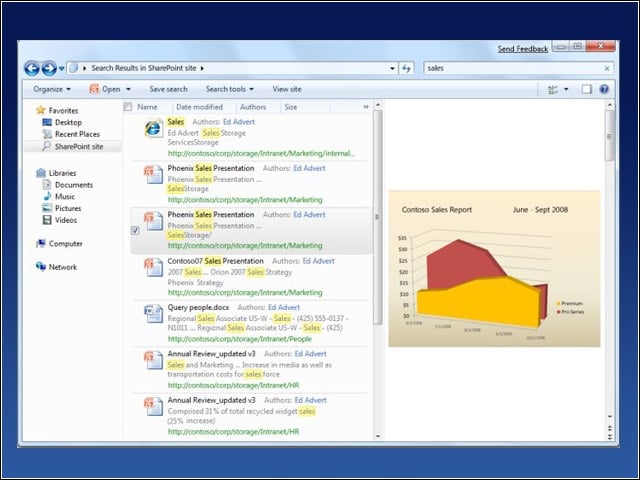Image resolution: width=640 pixels, height=480 pixels.
Task: Clear the sales search box
Action: click(607, 69)
